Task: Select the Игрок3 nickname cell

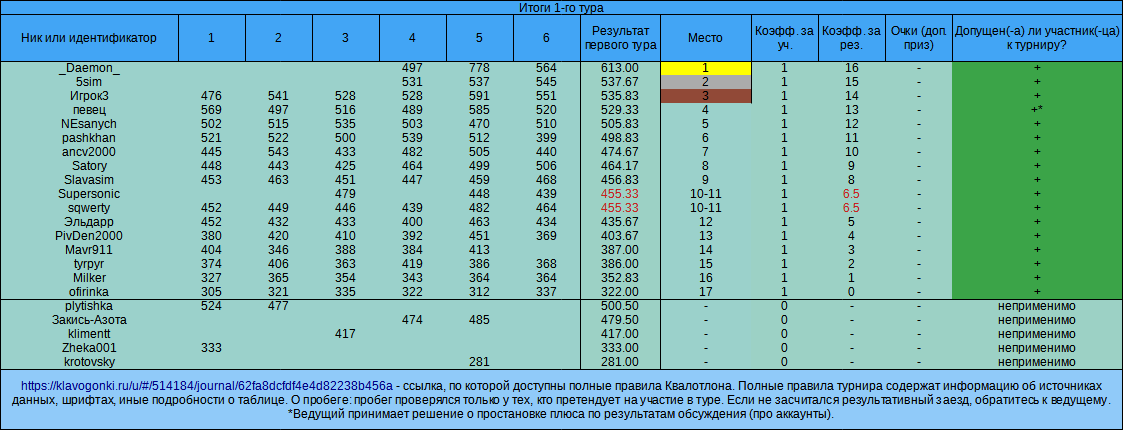Action: tap(89, 96)
